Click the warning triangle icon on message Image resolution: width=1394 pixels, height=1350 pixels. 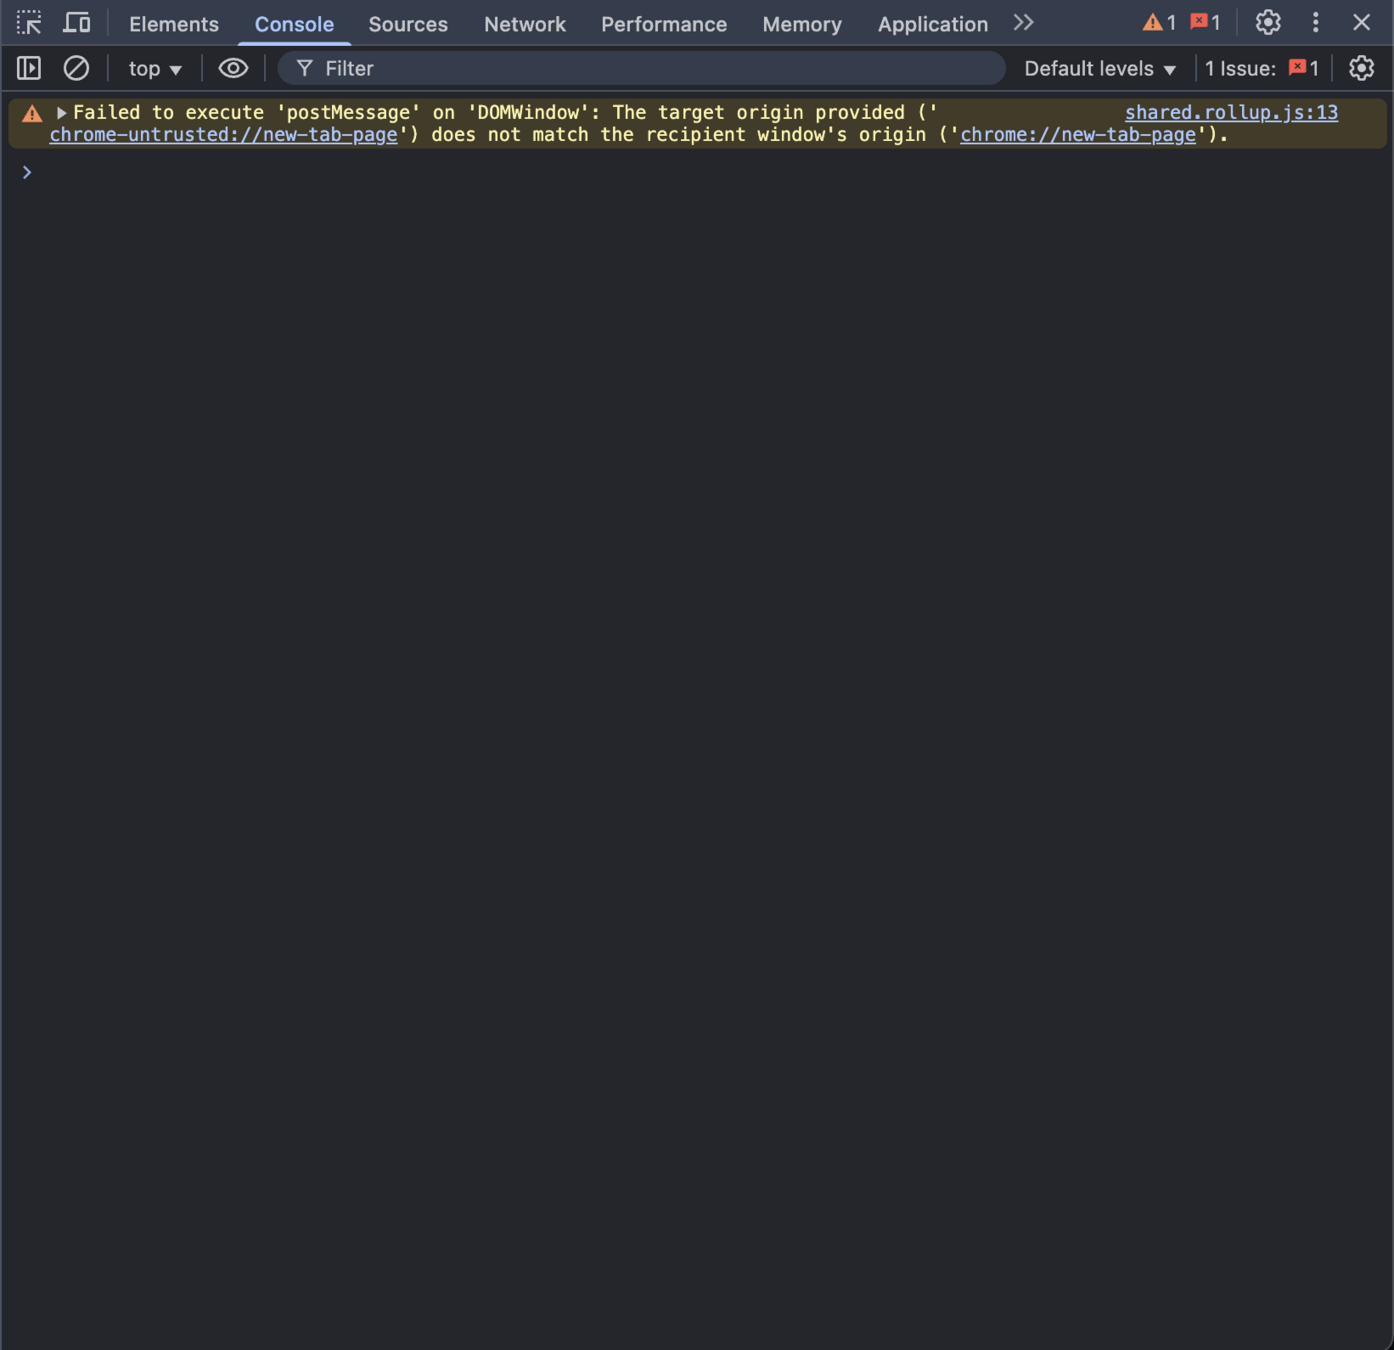32,113
